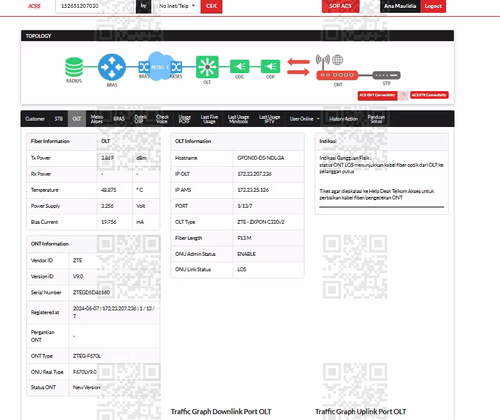Click the Bias Current value 19.756
The height and width of the screenshot is (420, 500).
click(109, 222)
